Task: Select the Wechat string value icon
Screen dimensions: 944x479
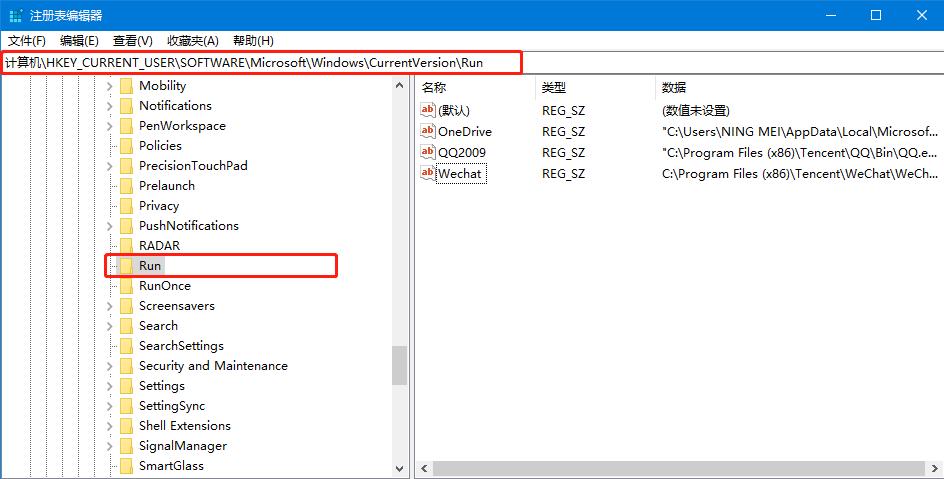Action: [x=428, y=173]
